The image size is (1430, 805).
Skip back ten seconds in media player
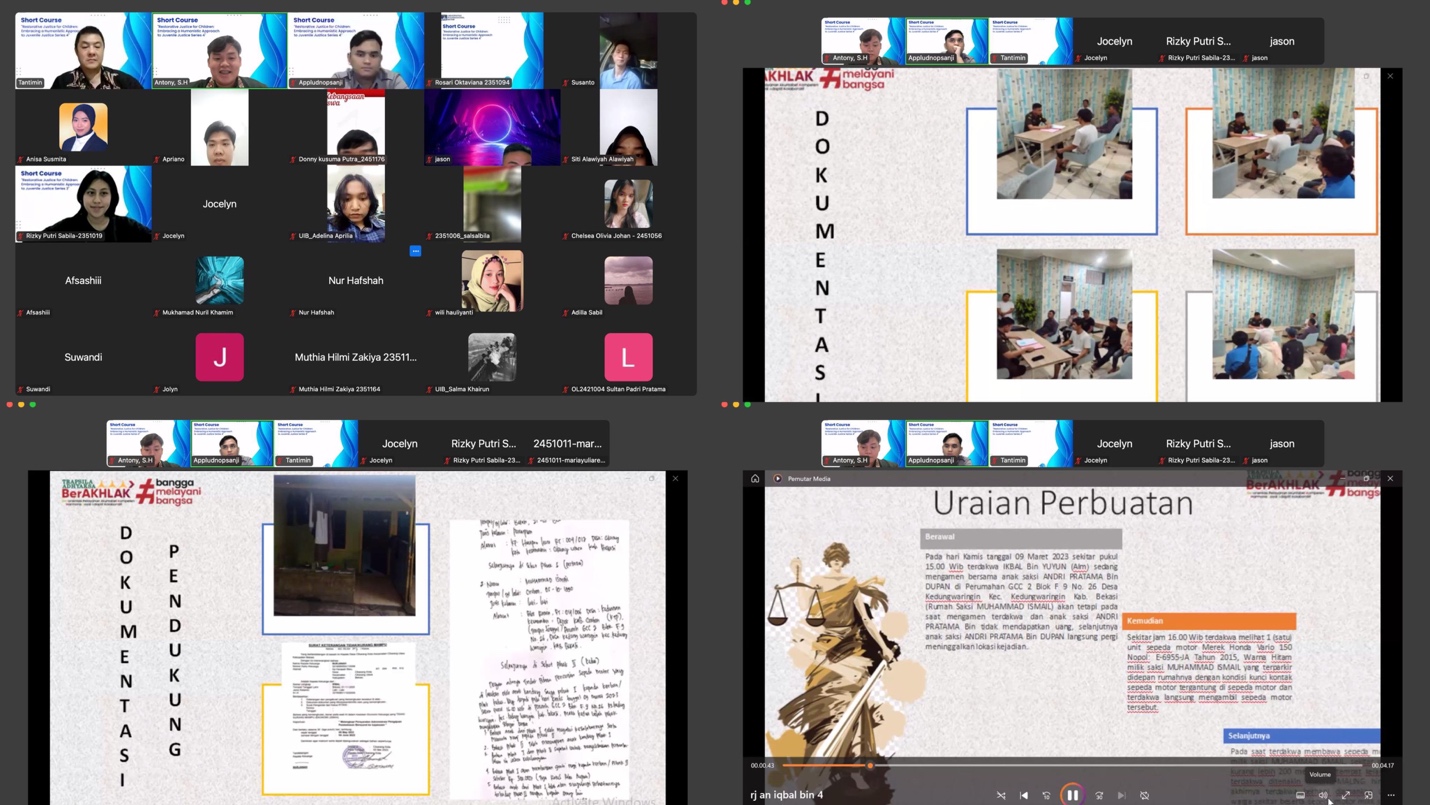click(x=1047, y=795)
